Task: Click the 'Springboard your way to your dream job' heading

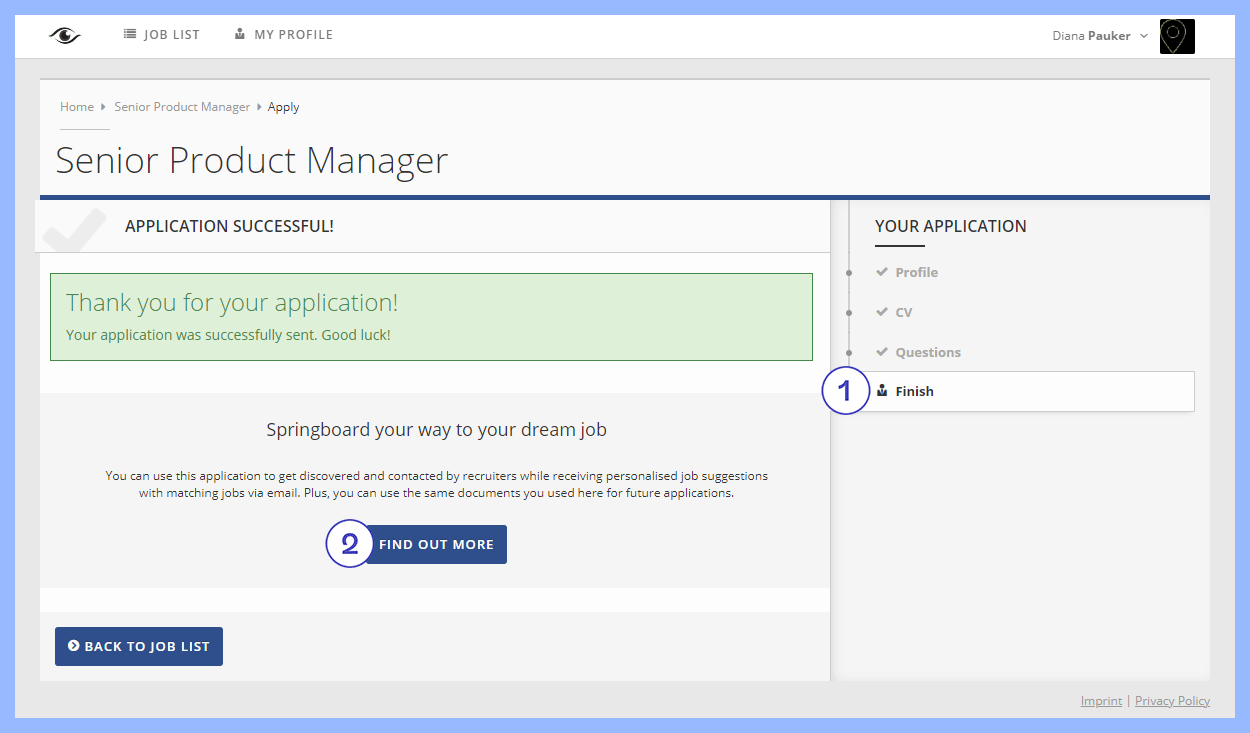Action: [436, 430]
